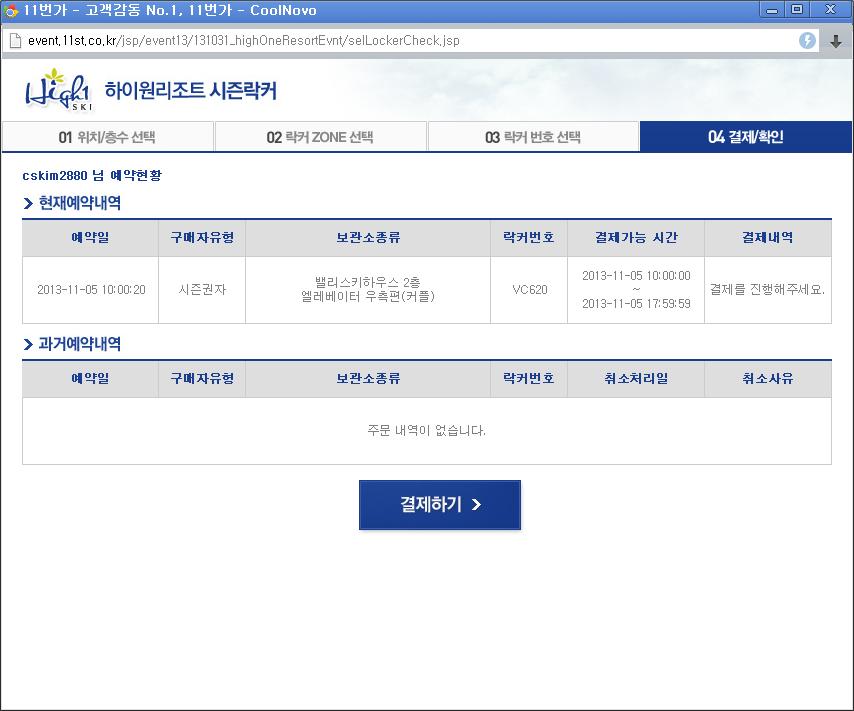Click the CoolNovo browser icon in title bar
This screenshot has height=711, width=854.
[x=11, y=10]
